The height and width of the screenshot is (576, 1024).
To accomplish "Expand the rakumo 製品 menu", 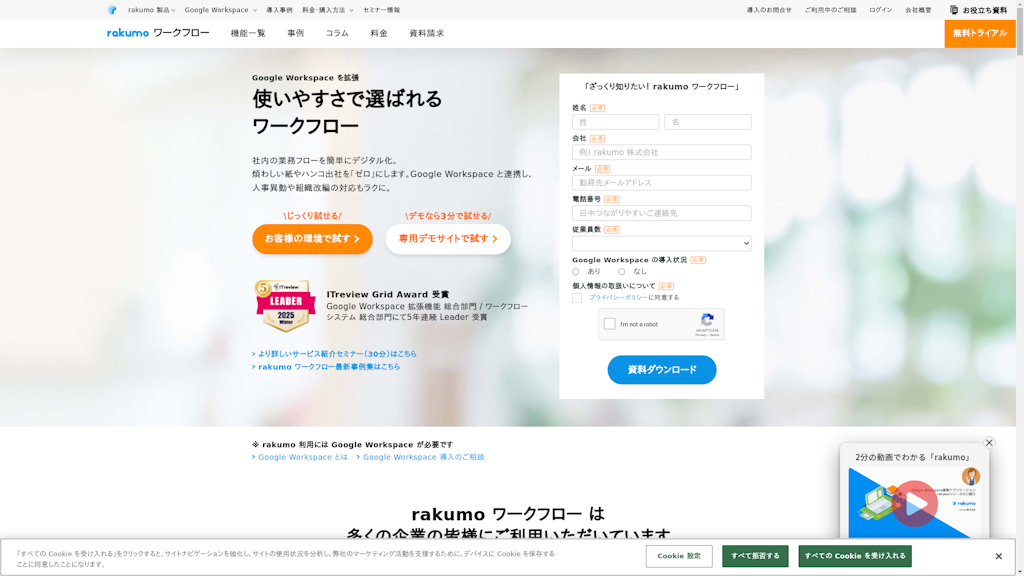I will point(151,10).
